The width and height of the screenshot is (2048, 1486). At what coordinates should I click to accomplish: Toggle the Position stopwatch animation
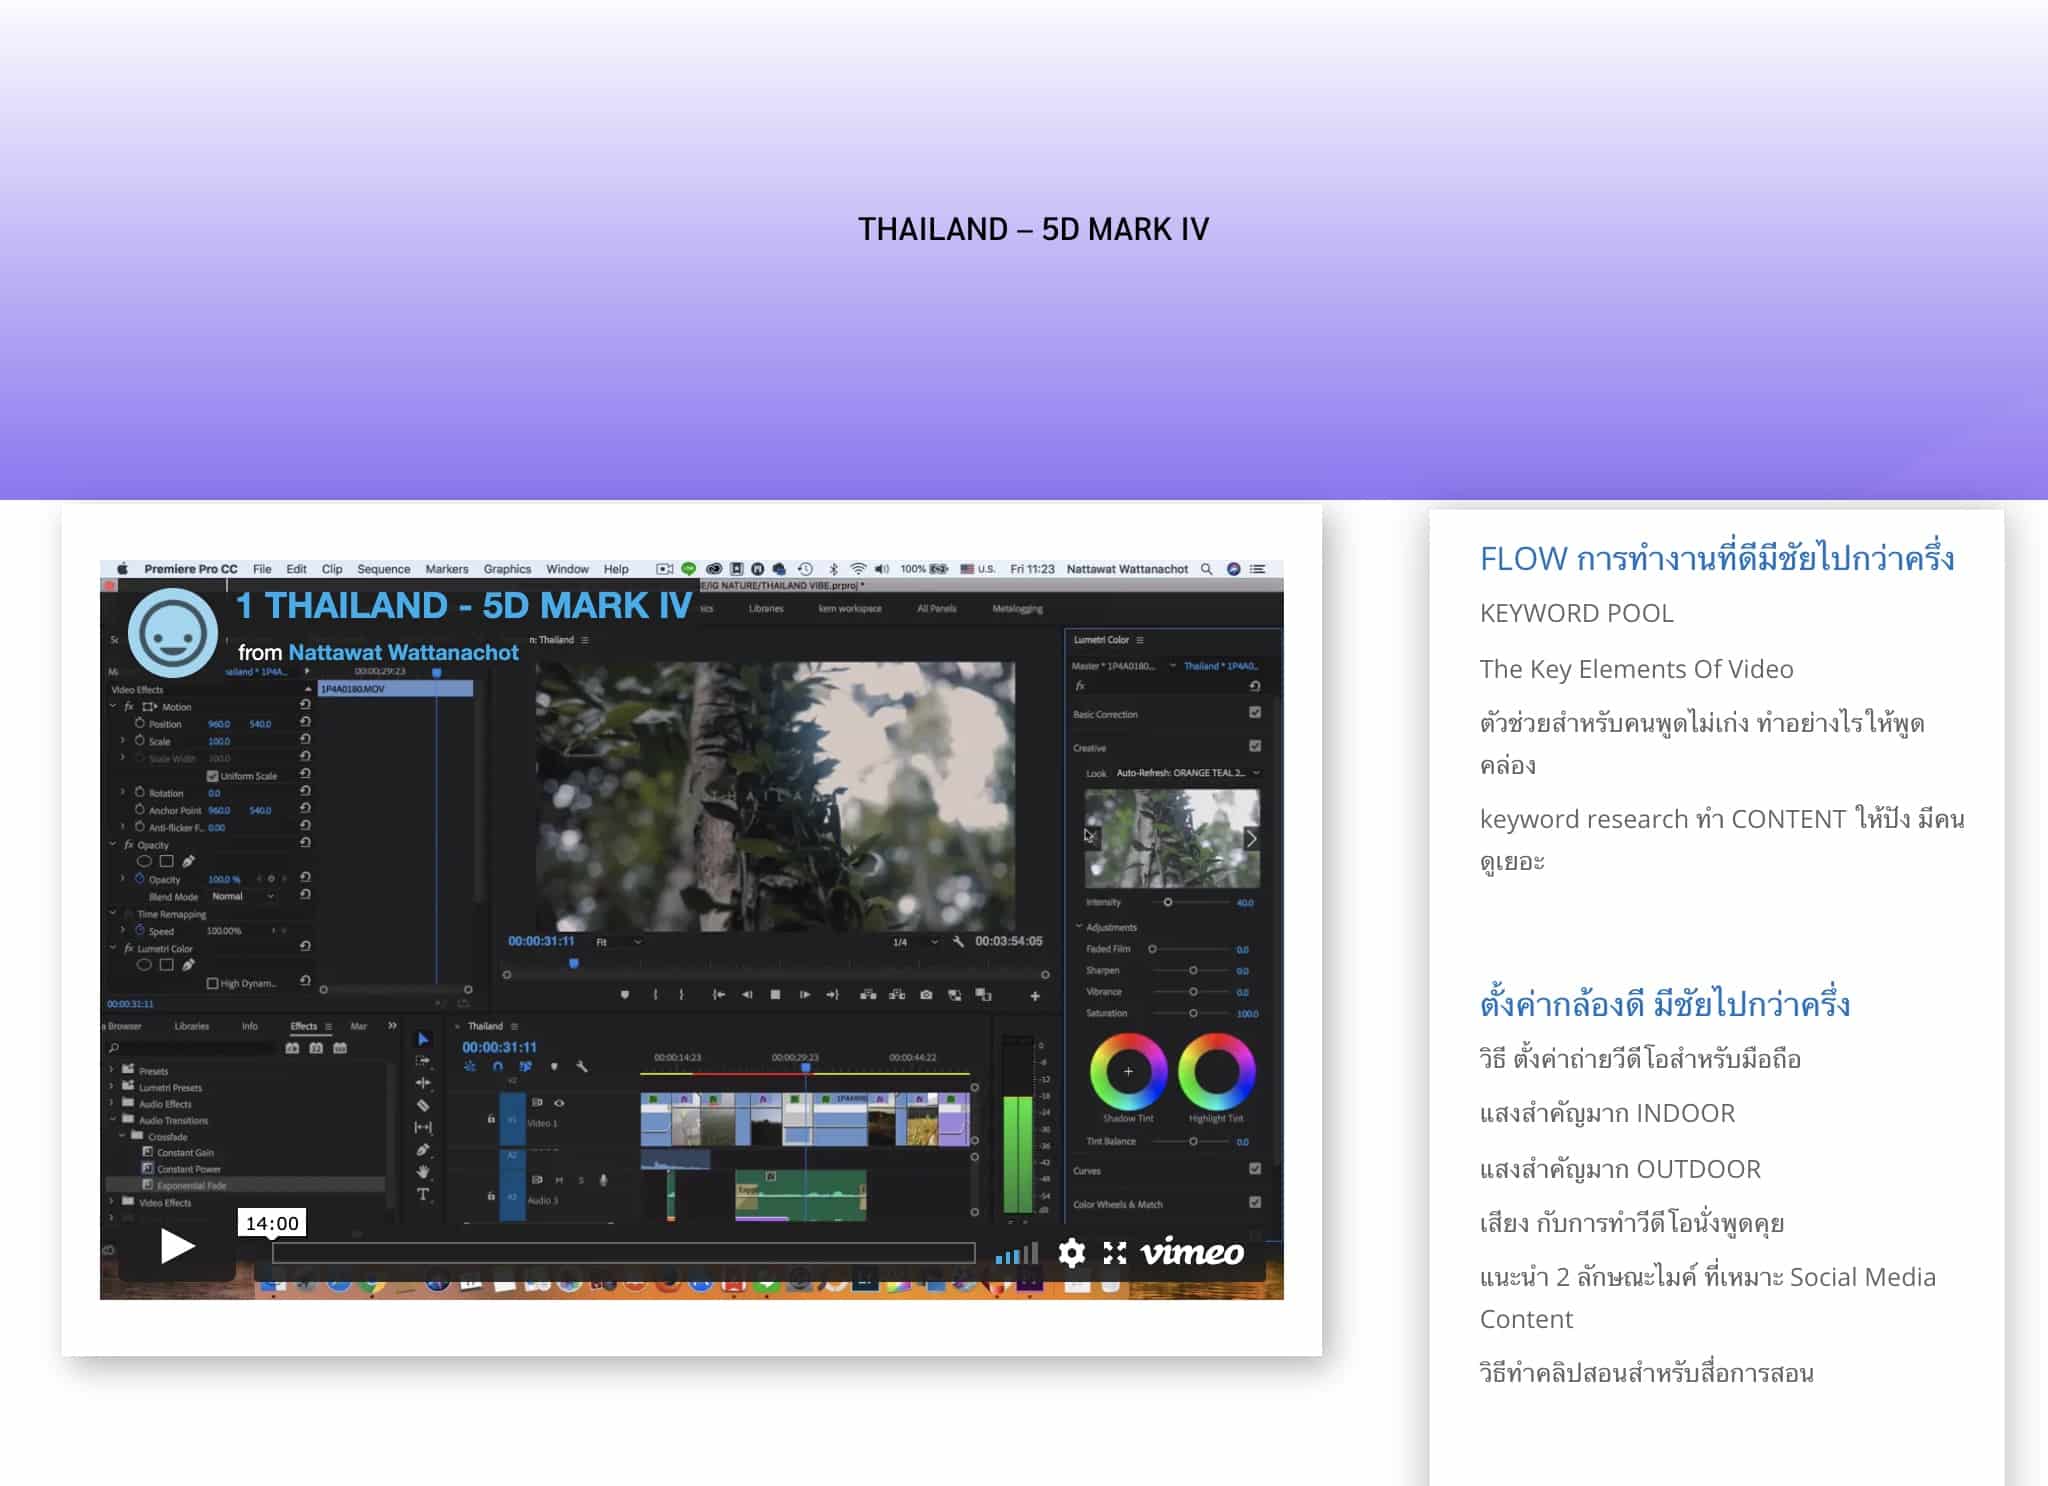[x=140, y=723]
